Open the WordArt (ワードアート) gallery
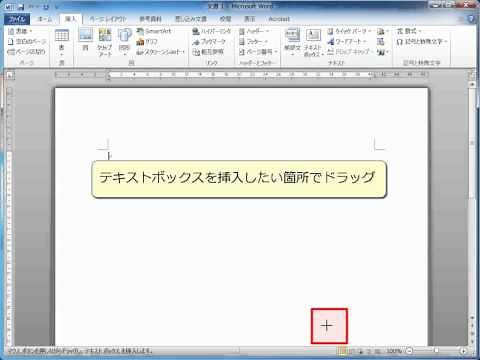Screen dimensions: 480x360 [x=347, y=41]
